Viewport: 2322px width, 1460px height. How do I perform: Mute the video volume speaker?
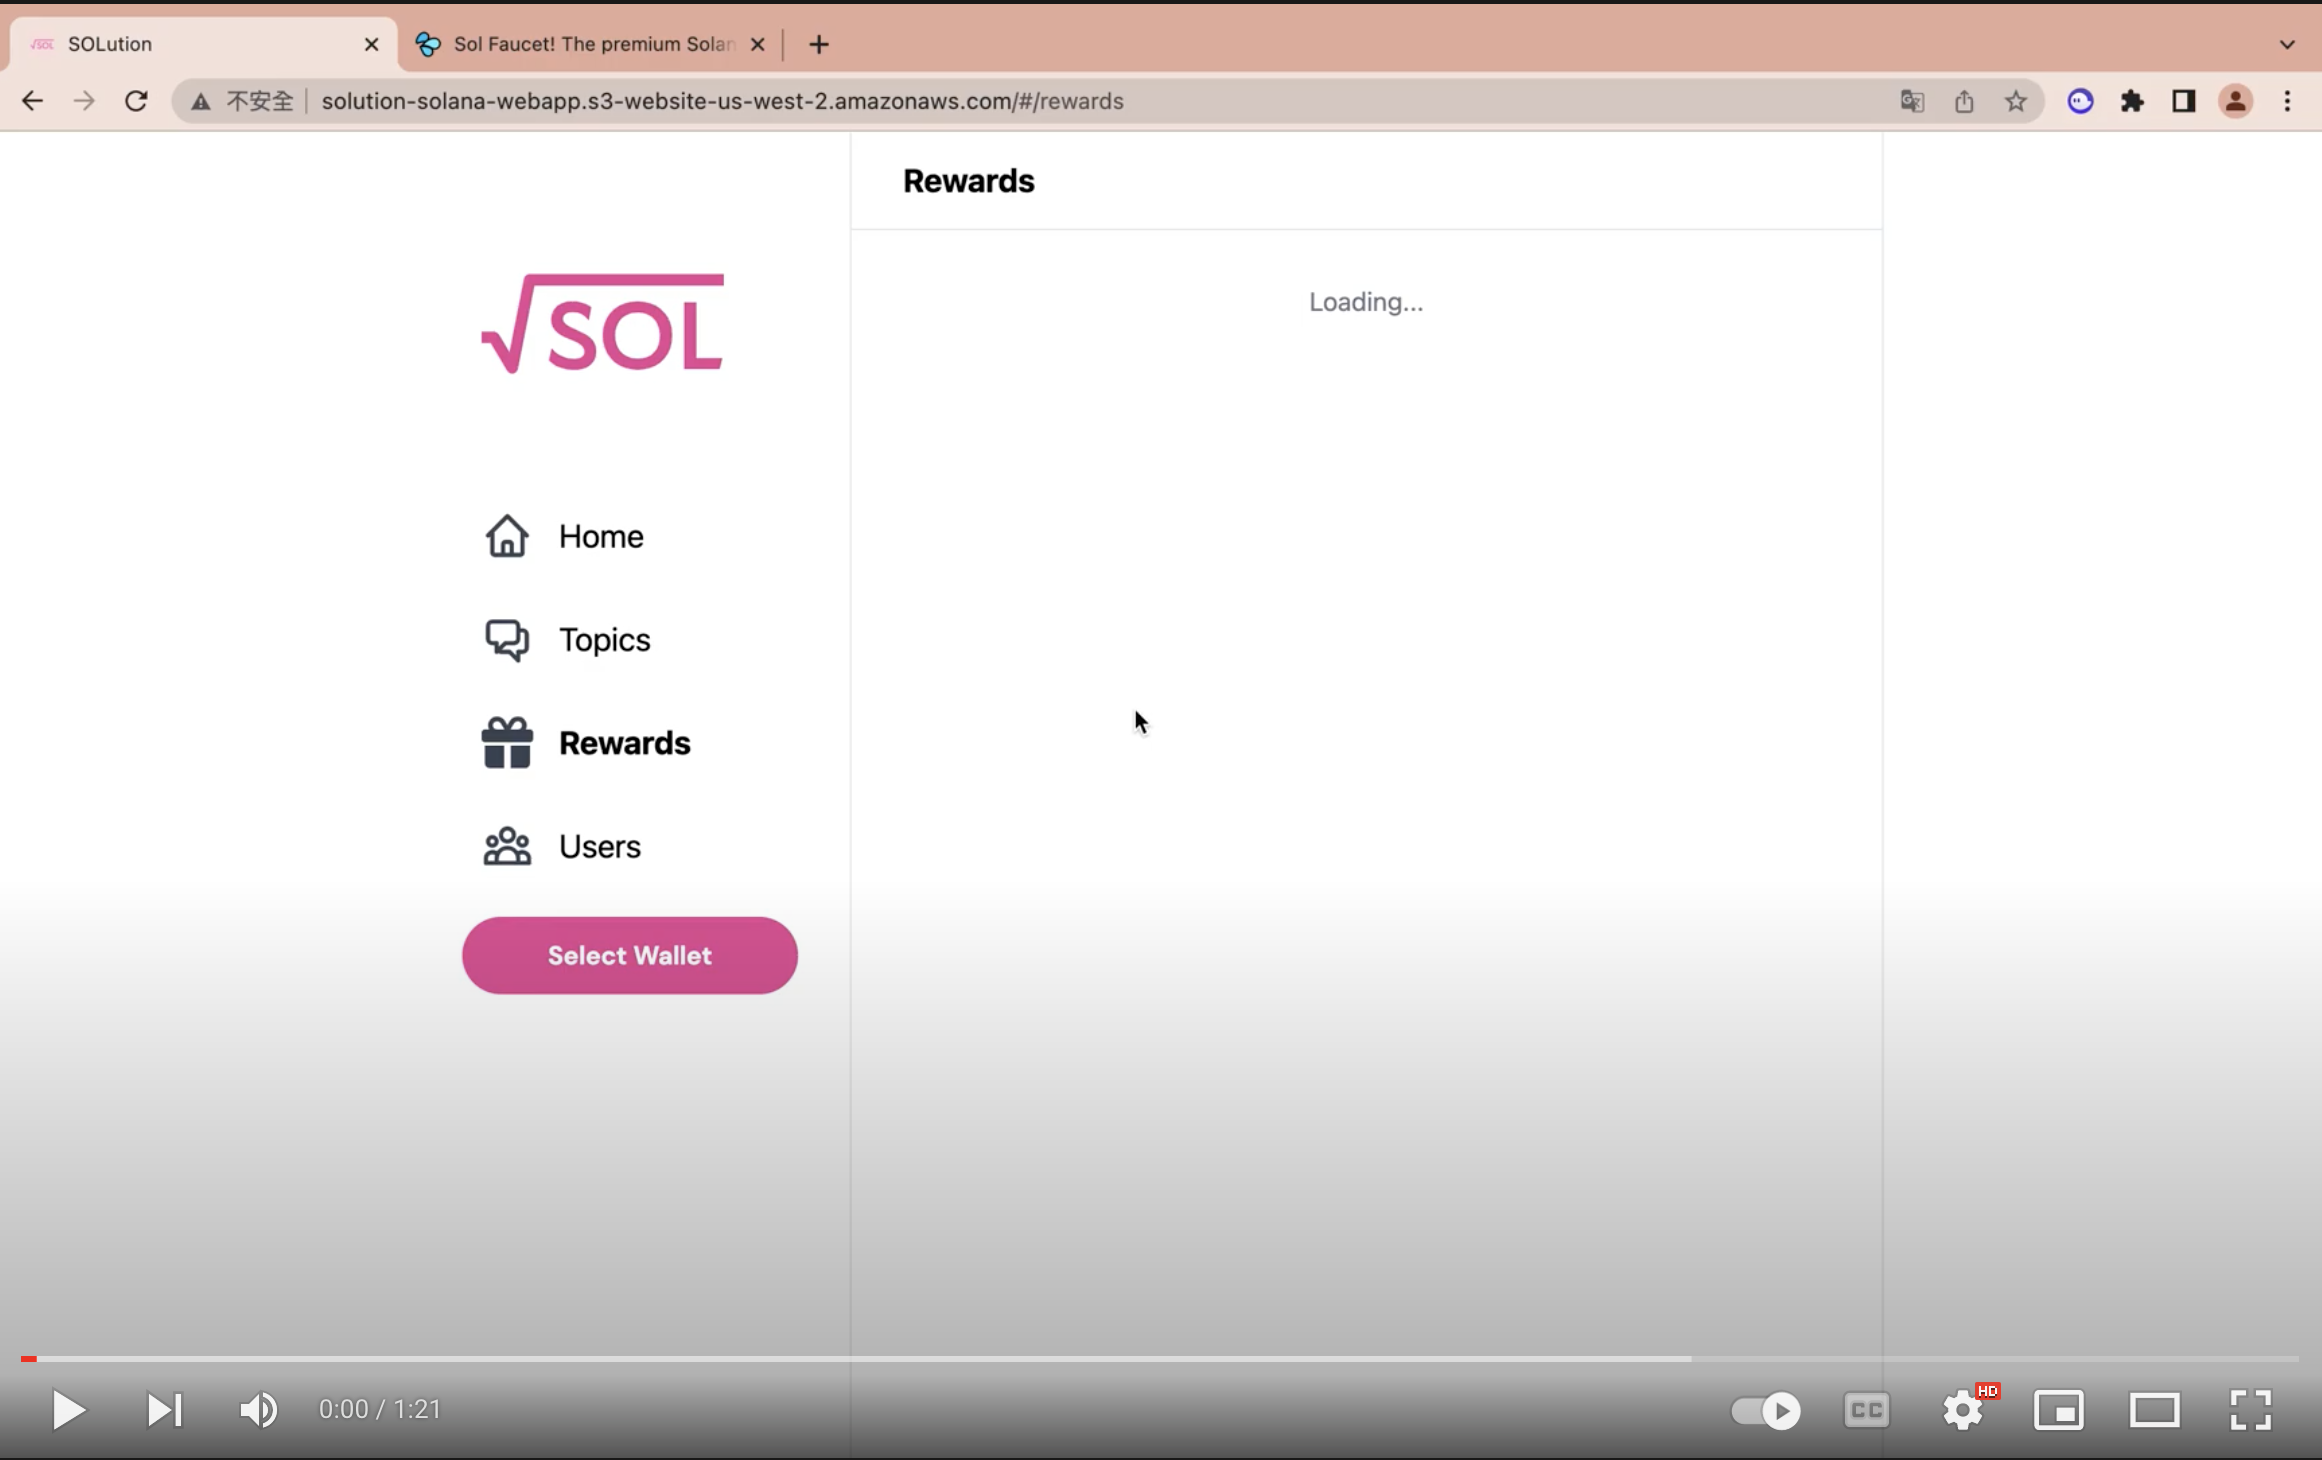pos(258,1410)
